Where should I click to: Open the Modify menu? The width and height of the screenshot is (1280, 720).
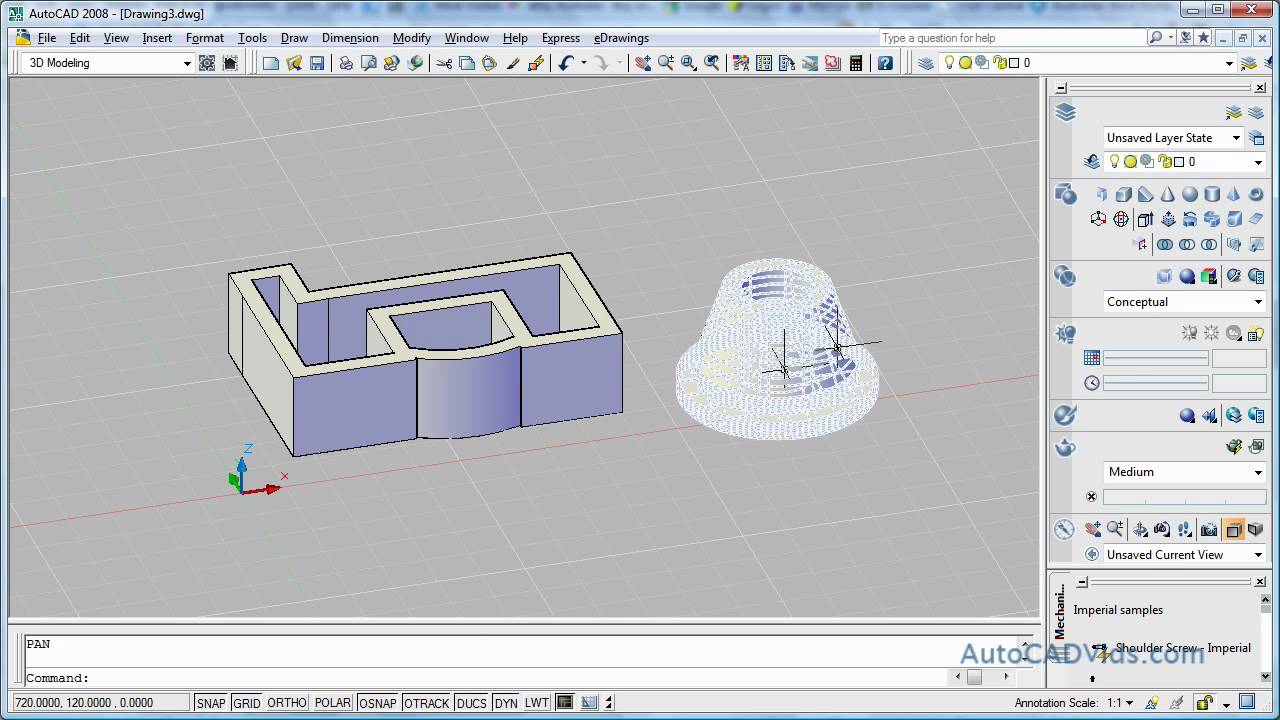click(x=411, y=38)
